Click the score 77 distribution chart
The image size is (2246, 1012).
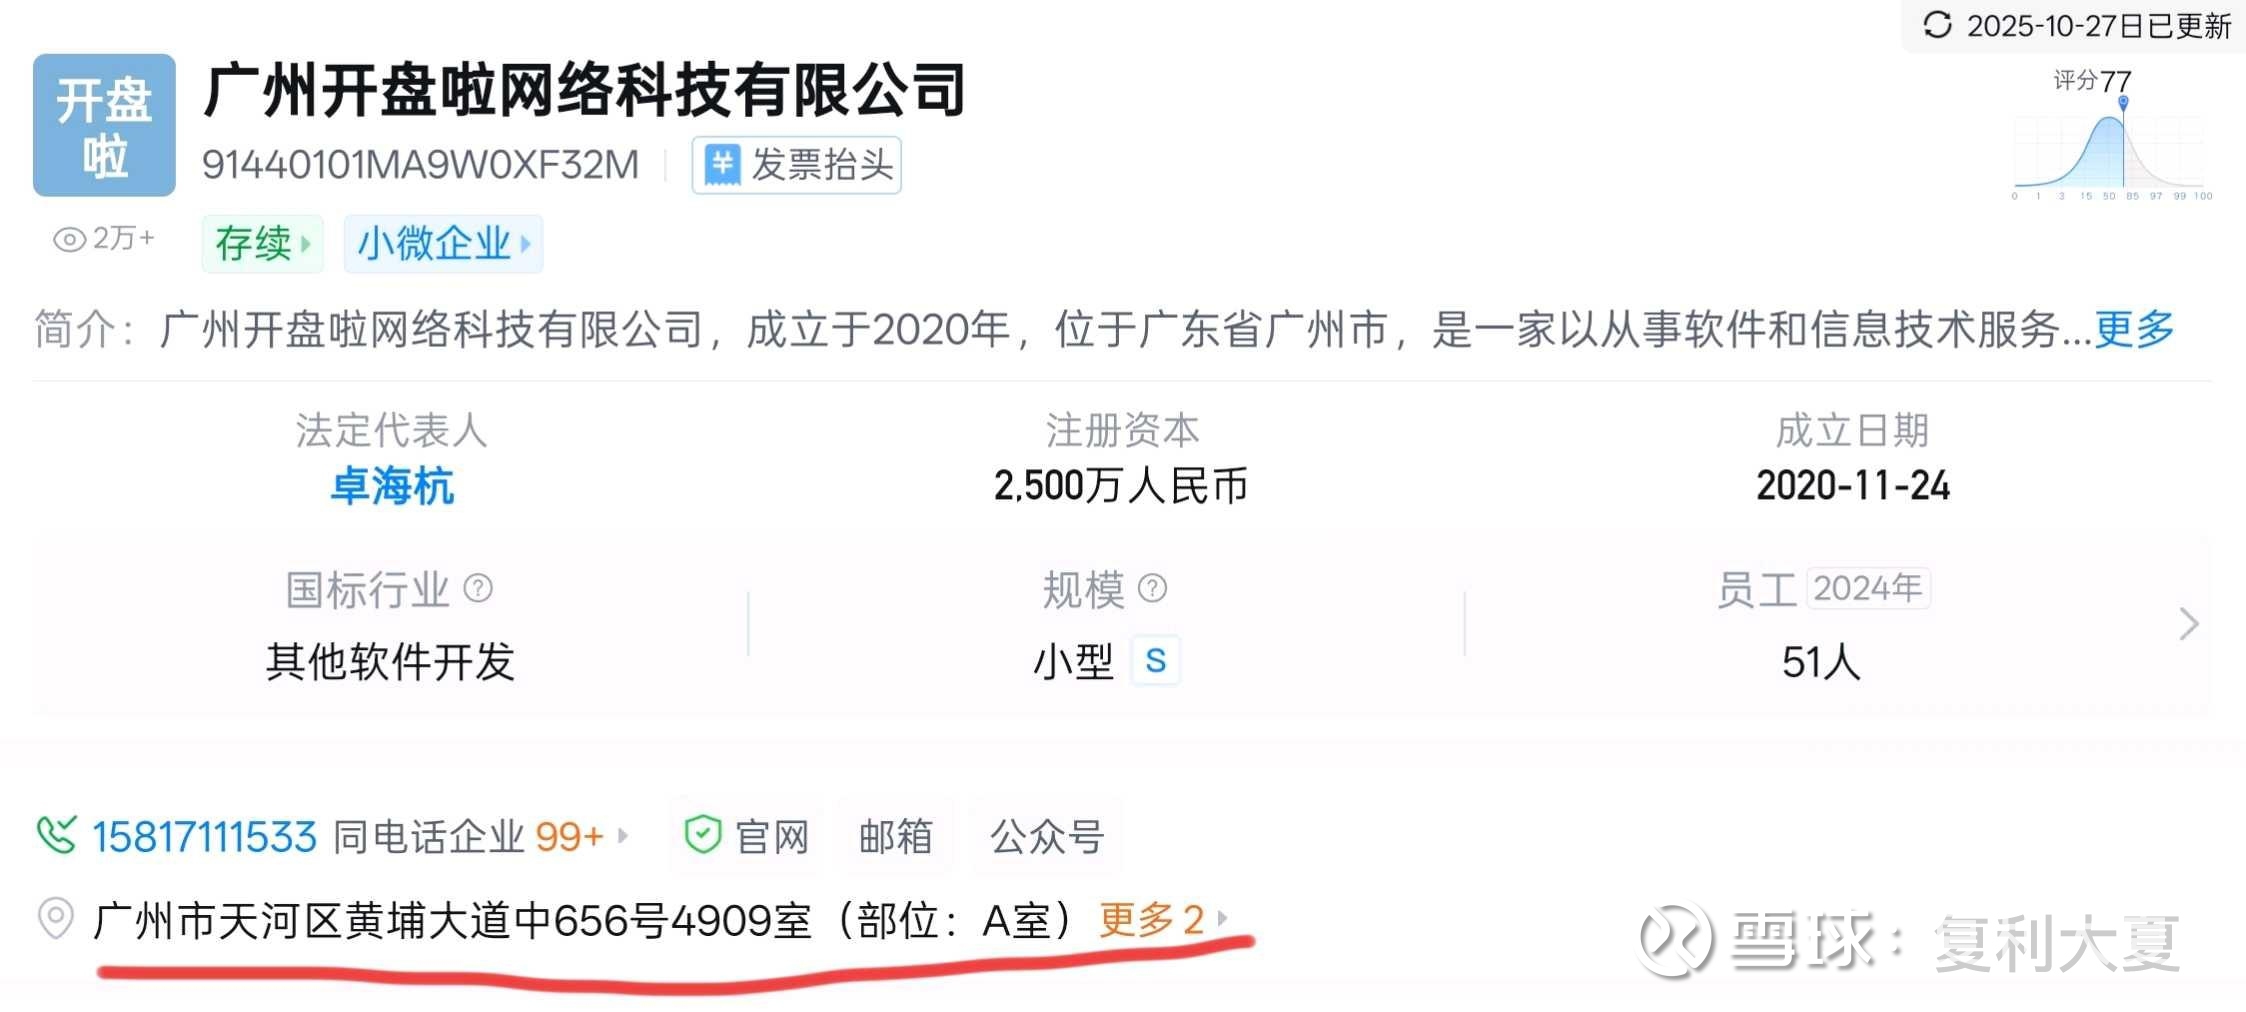click(x=2112, y=150)
